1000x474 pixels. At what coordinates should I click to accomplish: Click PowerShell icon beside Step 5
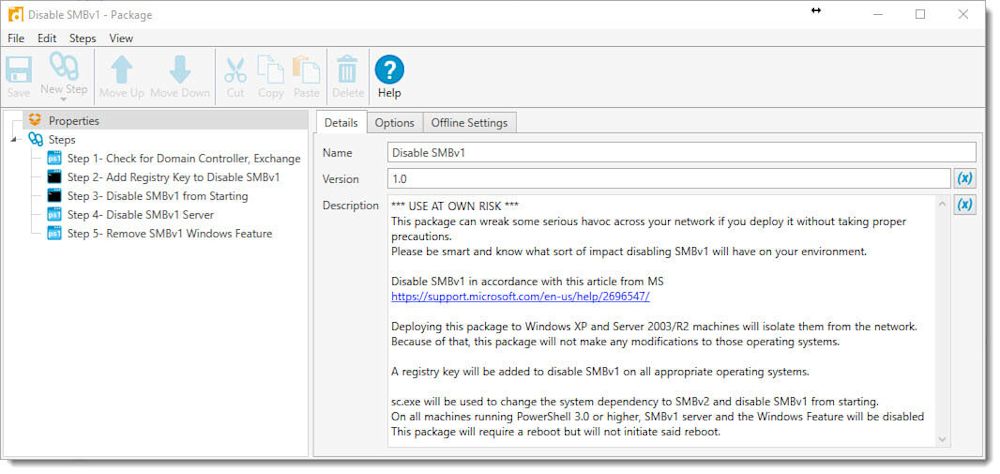[55, 233]
